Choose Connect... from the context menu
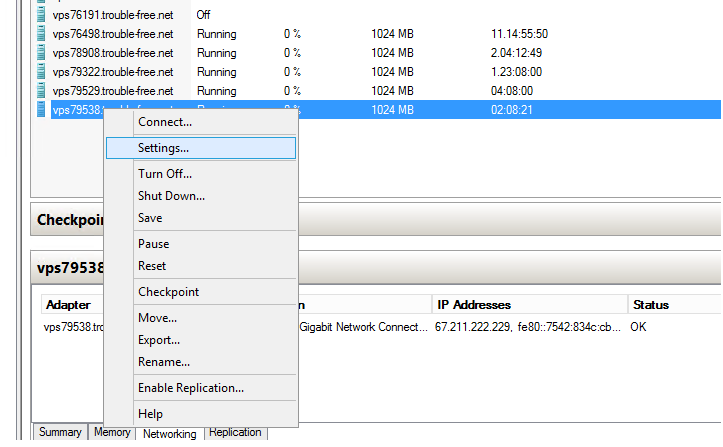Viewport: 723px width, 447px height. pos(201,122)
